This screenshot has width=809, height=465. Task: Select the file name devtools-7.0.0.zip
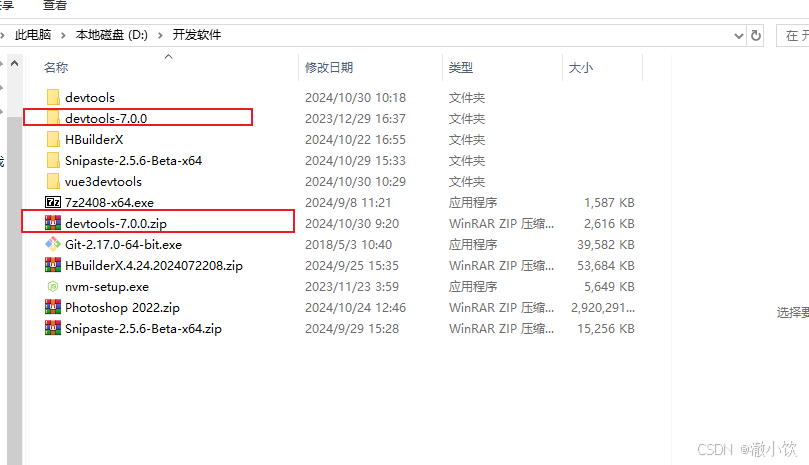[x=116, y=223]
